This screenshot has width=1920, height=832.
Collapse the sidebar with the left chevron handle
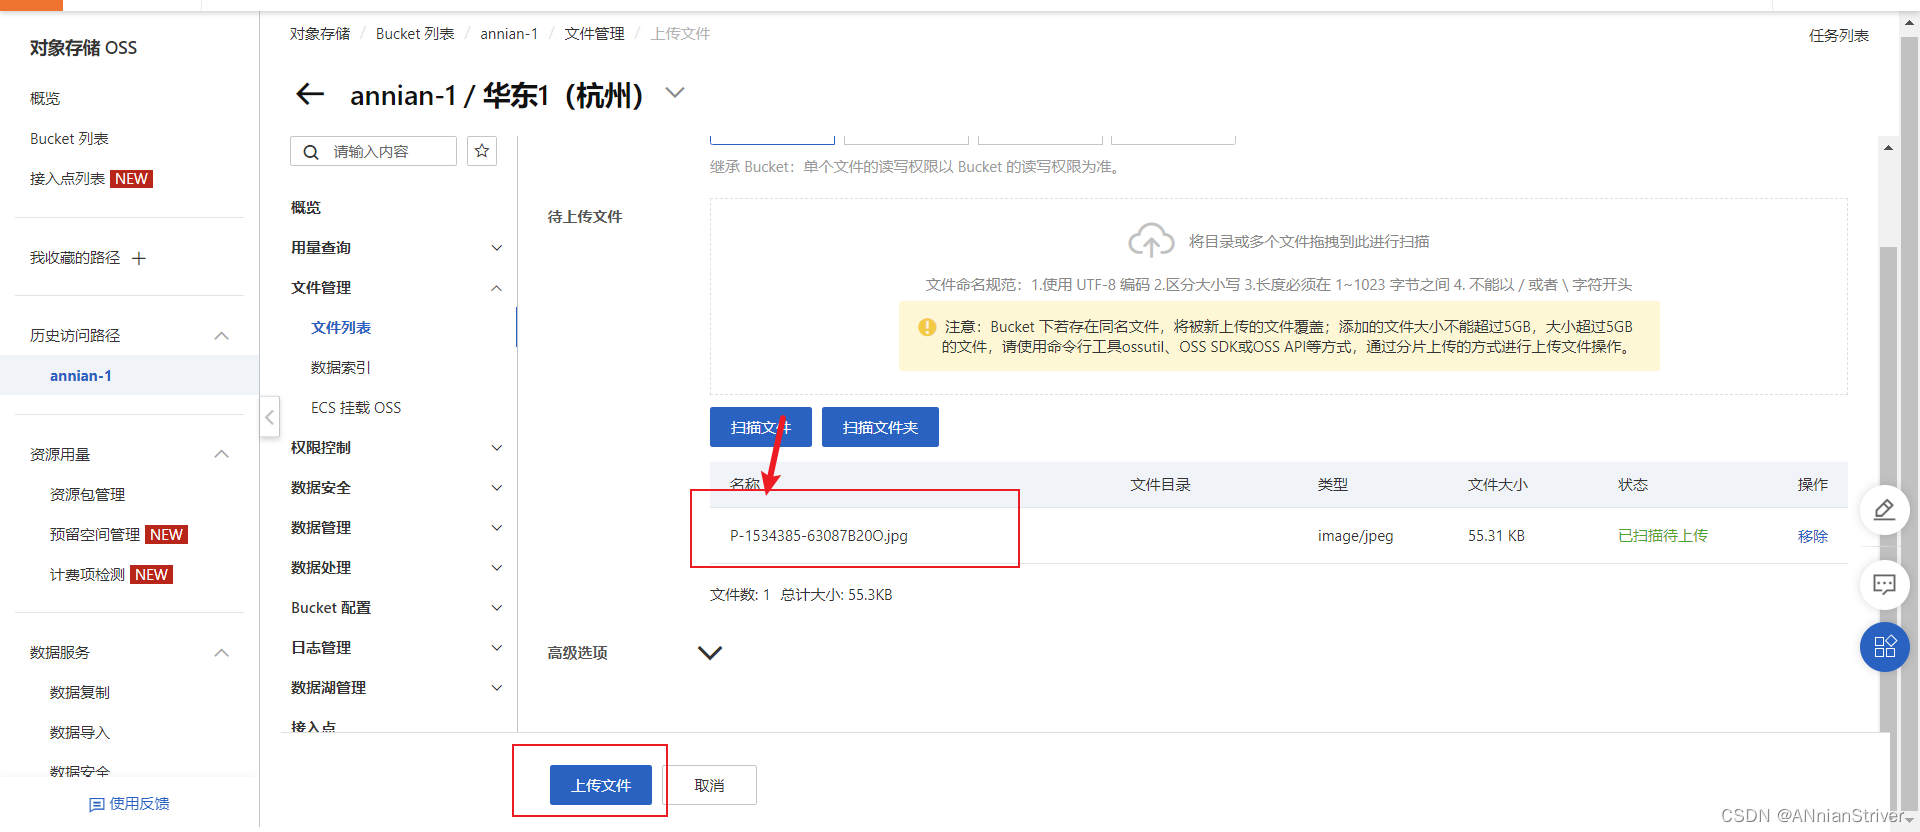[269, 417]
